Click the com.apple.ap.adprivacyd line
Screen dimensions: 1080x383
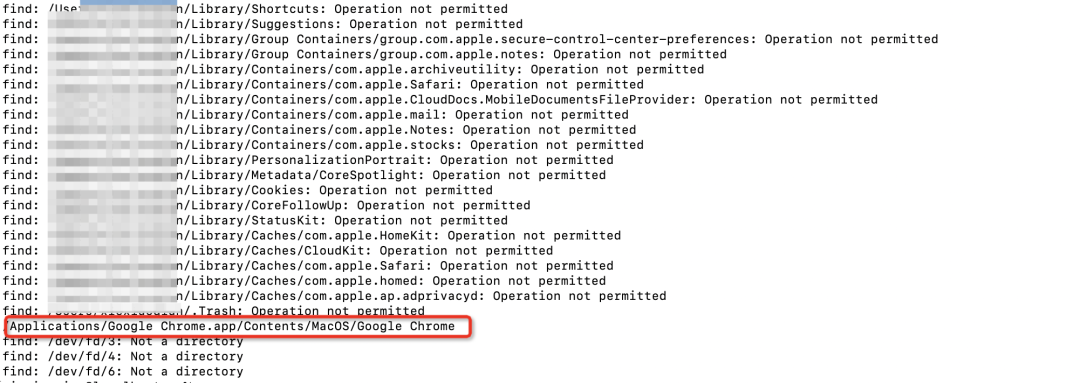point(334,297)
